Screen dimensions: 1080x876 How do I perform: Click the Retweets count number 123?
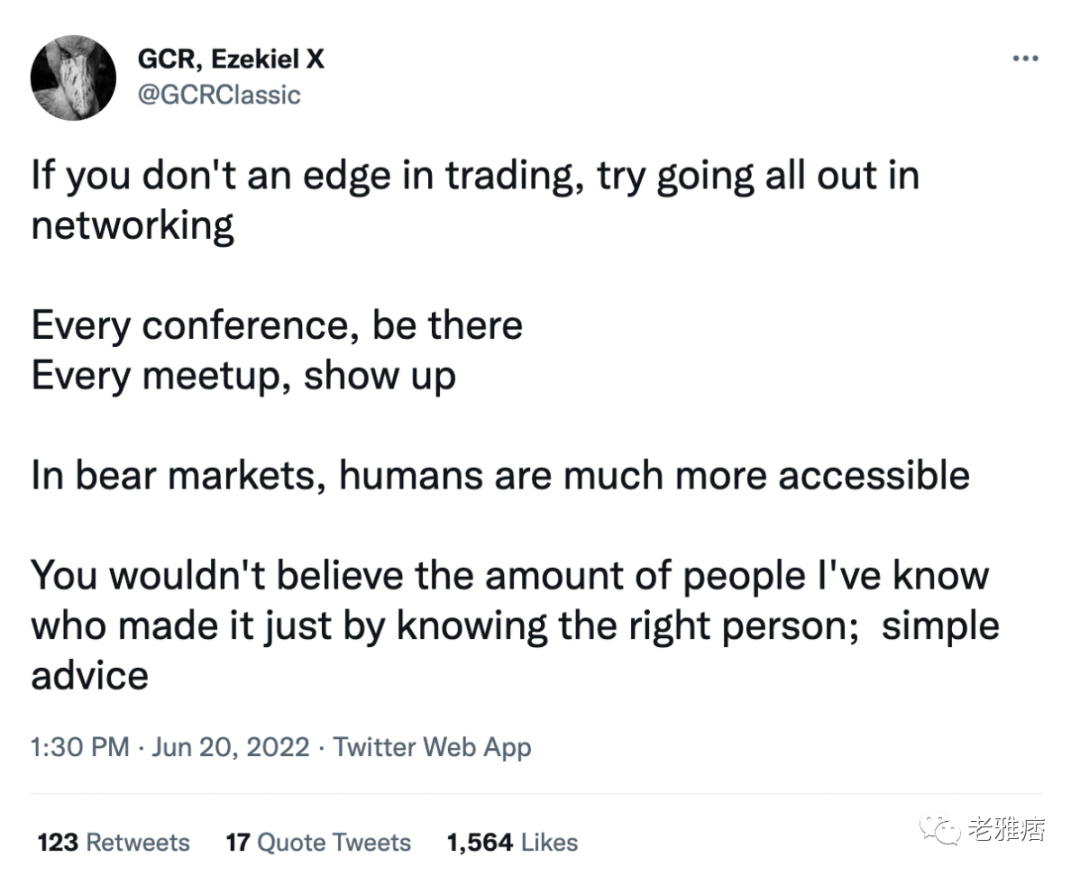point(58,842)
